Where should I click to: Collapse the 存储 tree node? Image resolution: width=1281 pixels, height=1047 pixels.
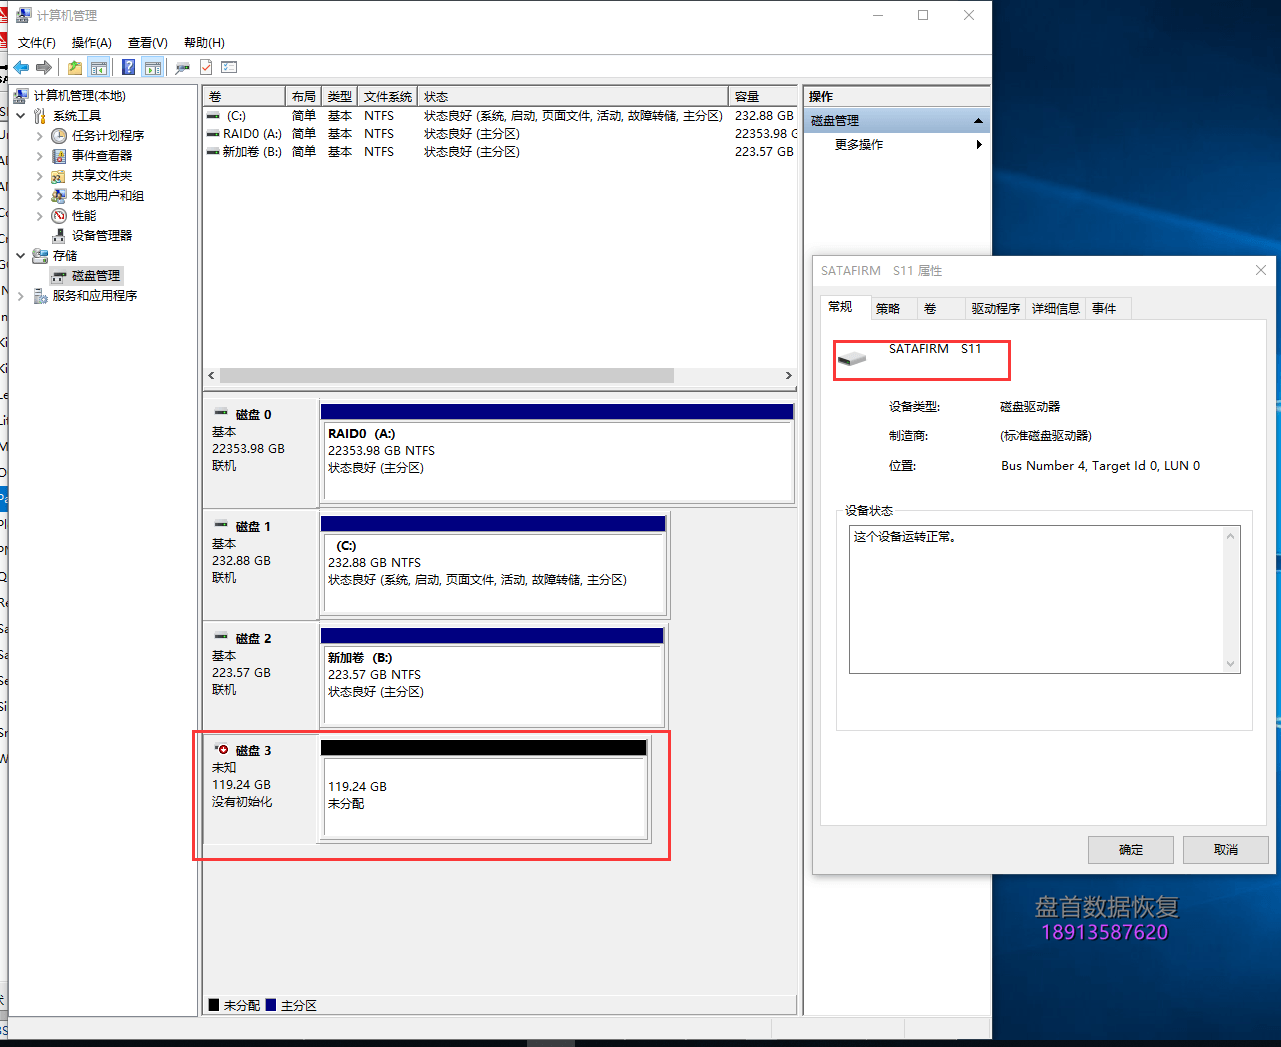coord(20,255)
